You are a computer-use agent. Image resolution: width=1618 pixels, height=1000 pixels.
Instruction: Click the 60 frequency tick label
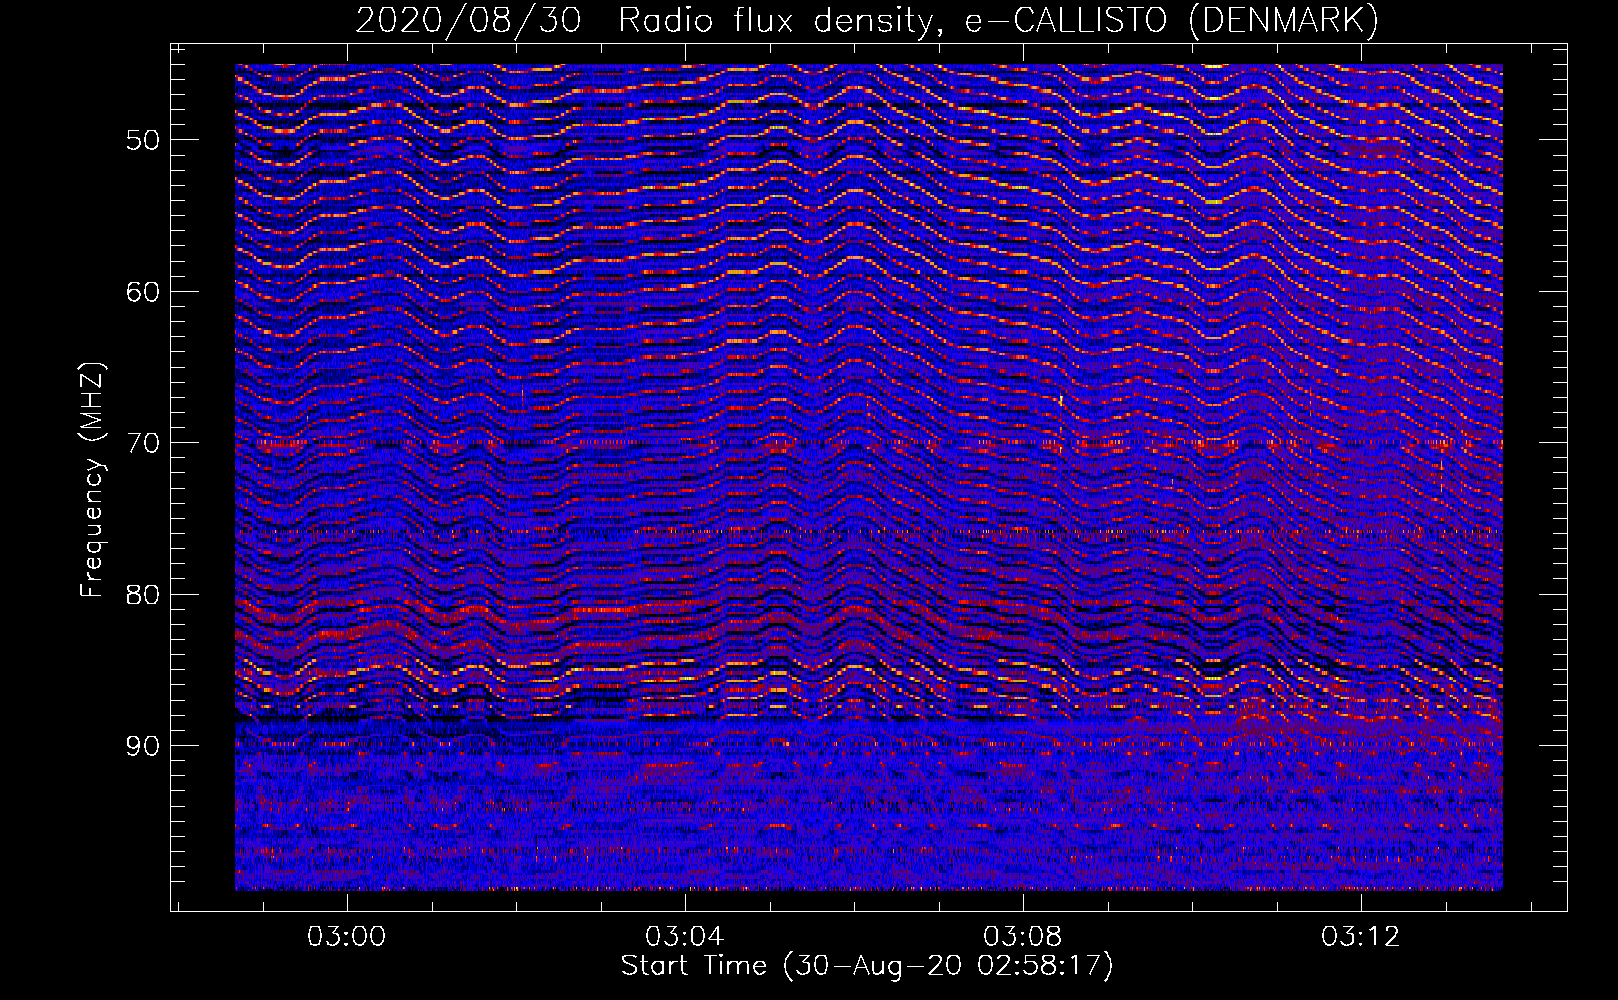point(143,292)
